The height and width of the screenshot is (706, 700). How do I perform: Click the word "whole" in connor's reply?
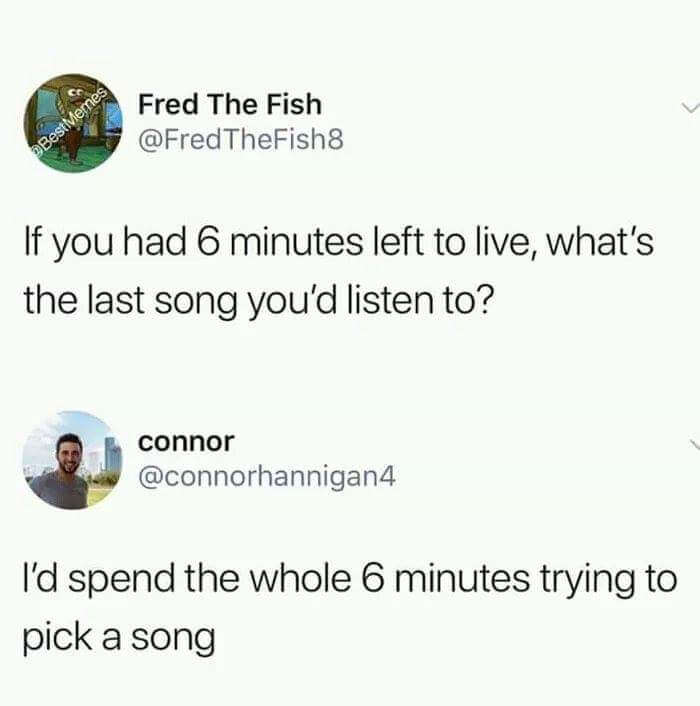click(300, 579)
